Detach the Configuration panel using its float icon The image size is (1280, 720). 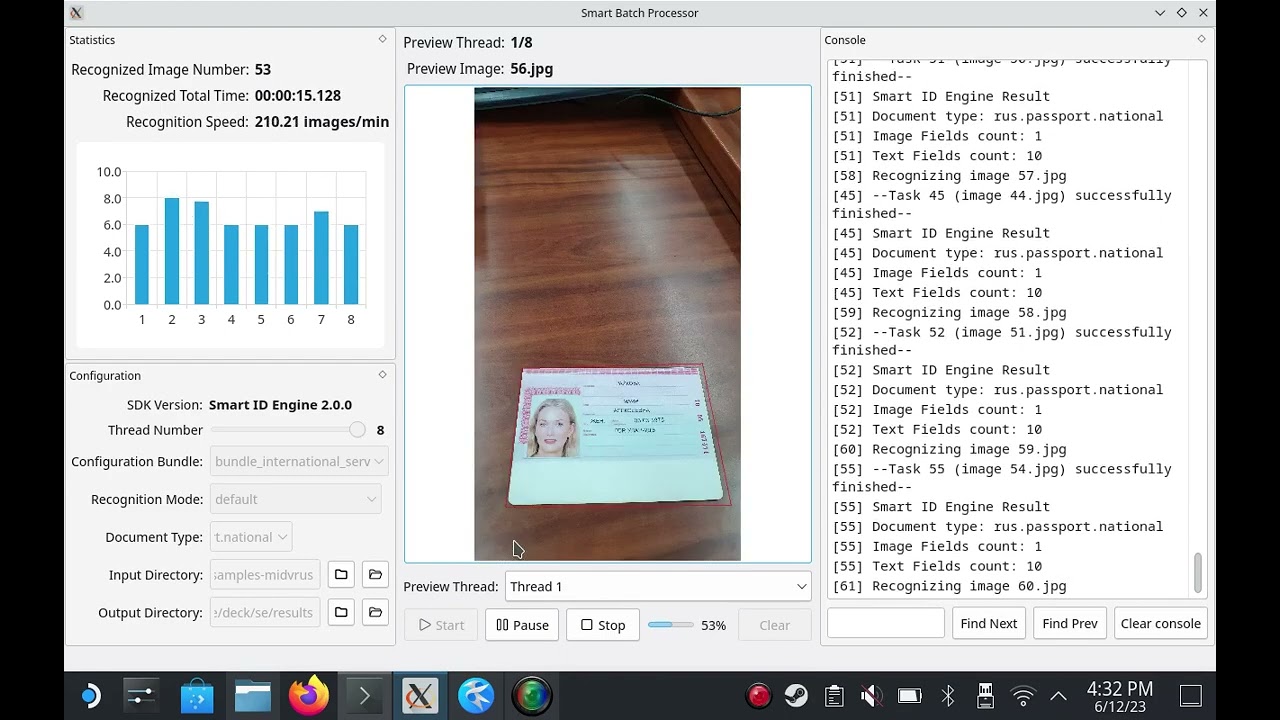click(382, 375)
